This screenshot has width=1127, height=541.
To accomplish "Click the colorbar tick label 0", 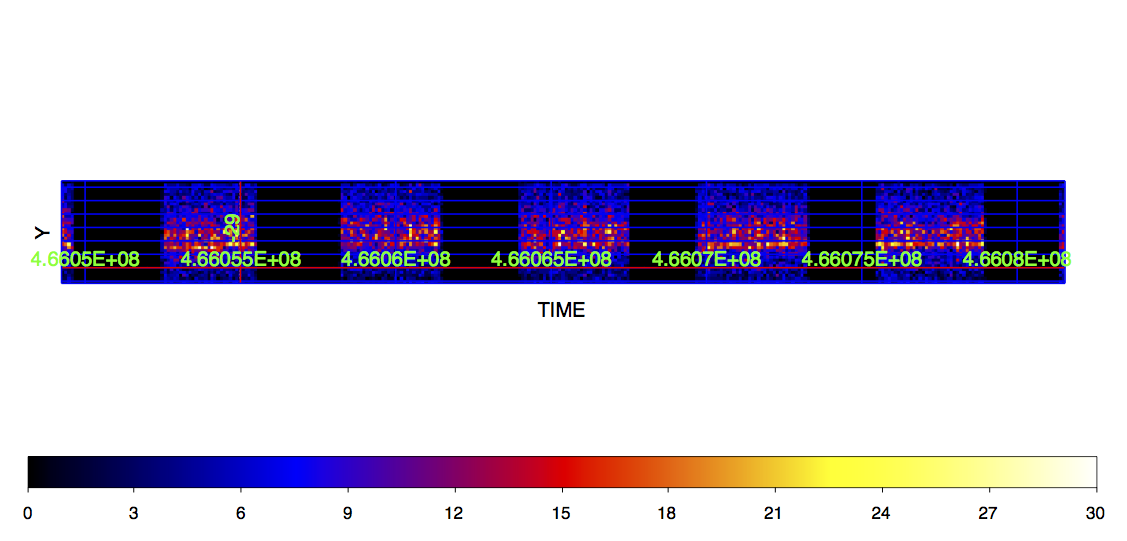I will coord(28,514).
